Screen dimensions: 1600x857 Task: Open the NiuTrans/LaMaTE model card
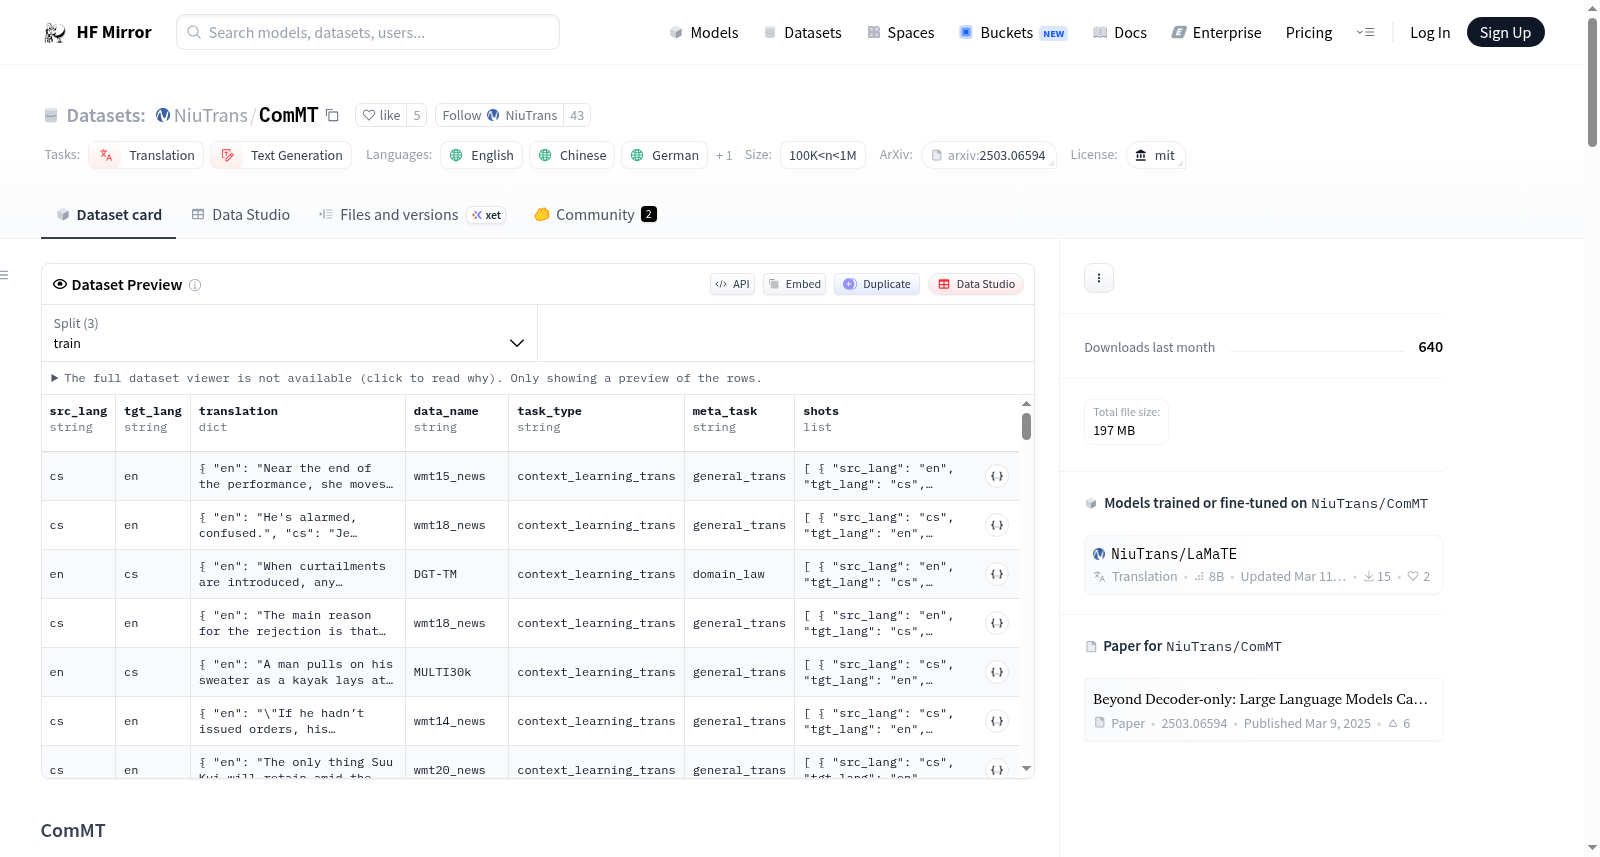[x=1263, y=565]
